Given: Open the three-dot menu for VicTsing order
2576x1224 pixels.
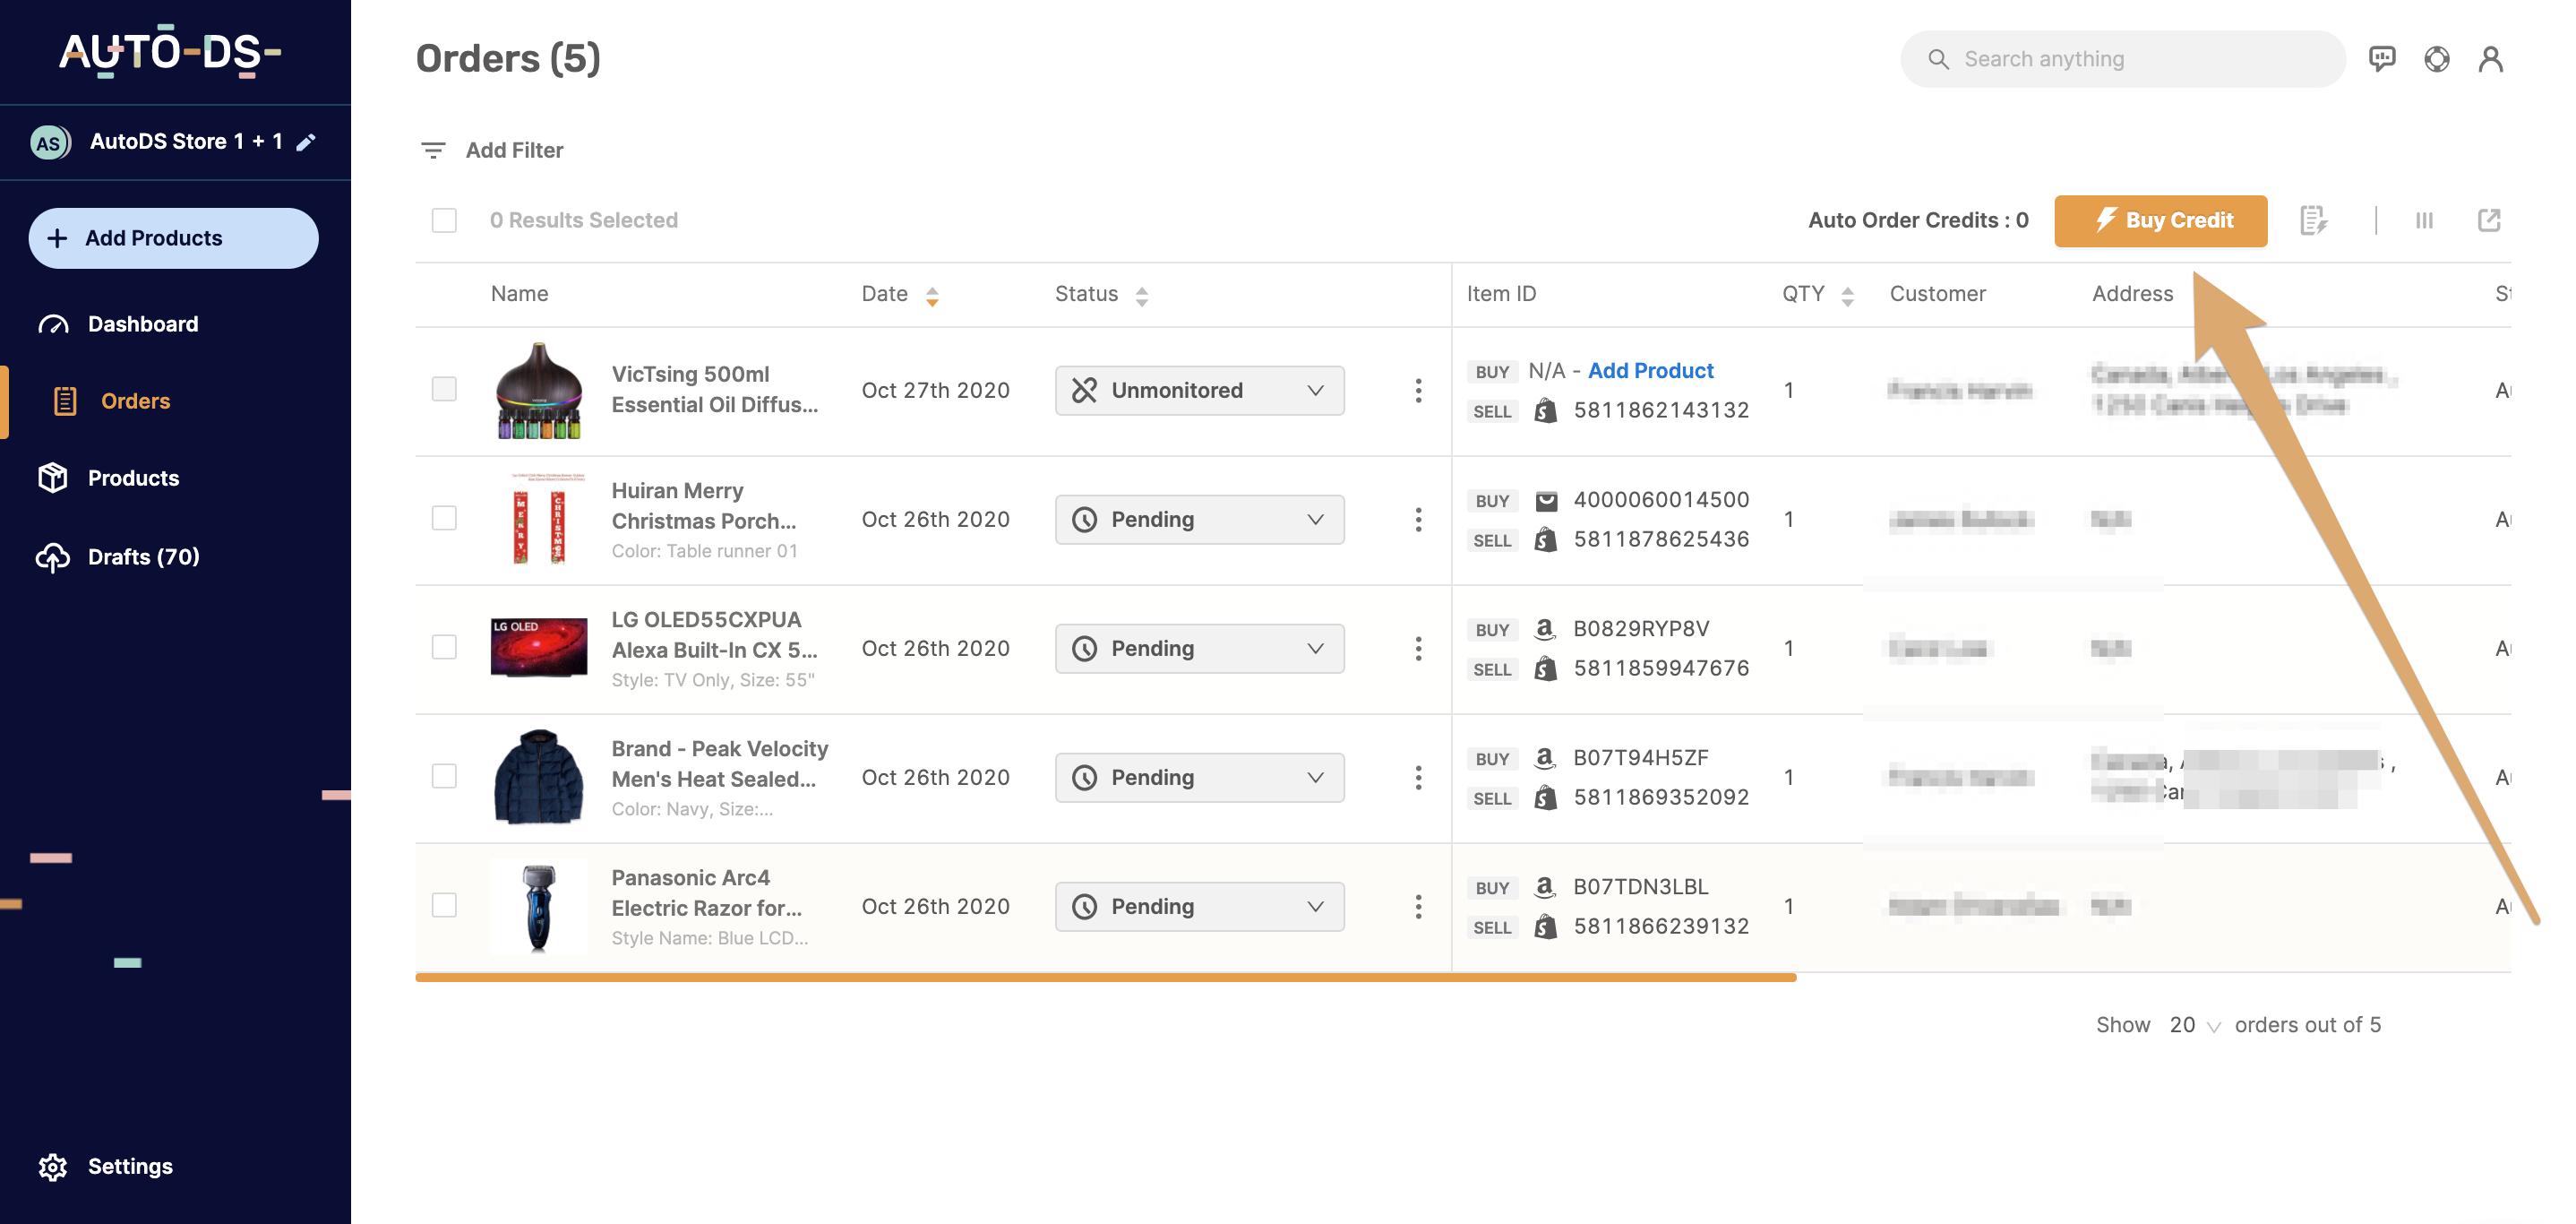Looking at the screenshot, I should pyautogui.click(x=1418, y=390).
